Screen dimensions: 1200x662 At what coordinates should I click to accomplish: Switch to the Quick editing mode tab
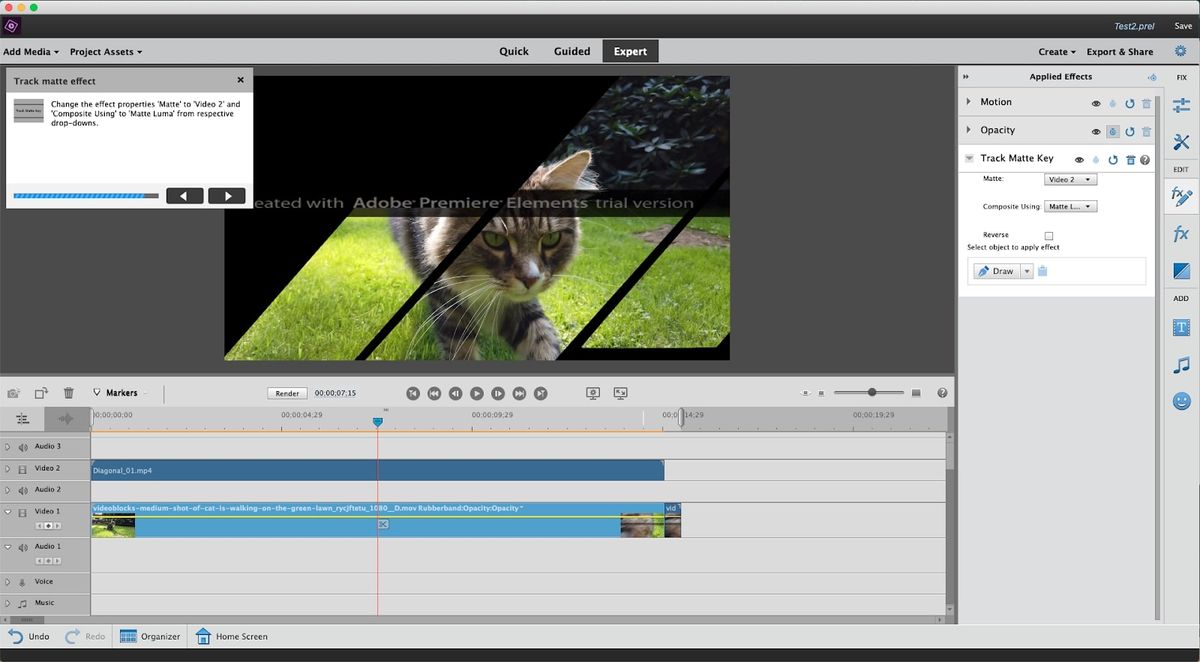[514, 50]
